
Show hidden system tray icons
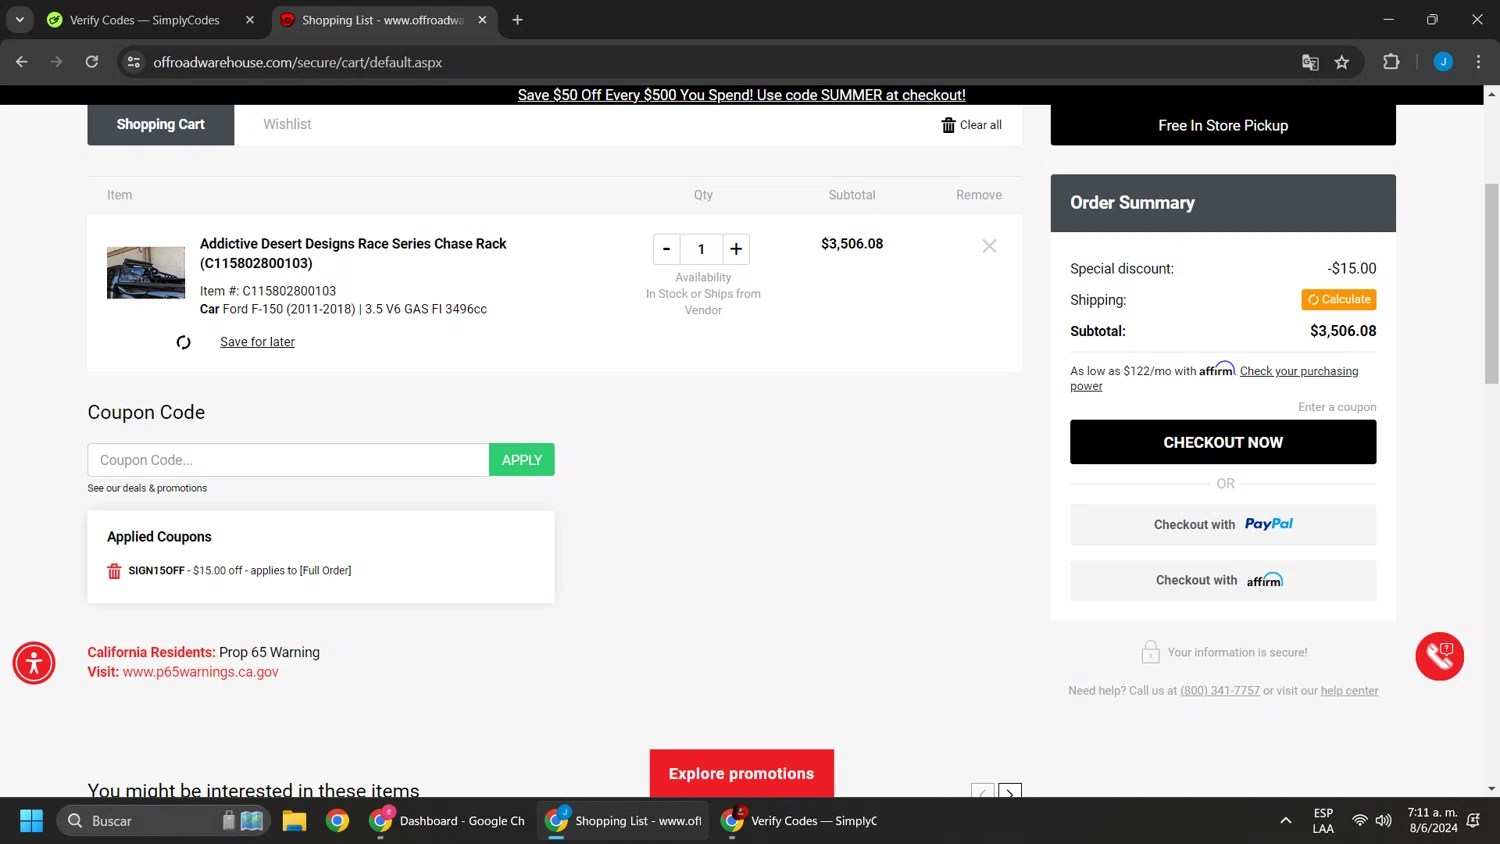[x=1285, y=821]
